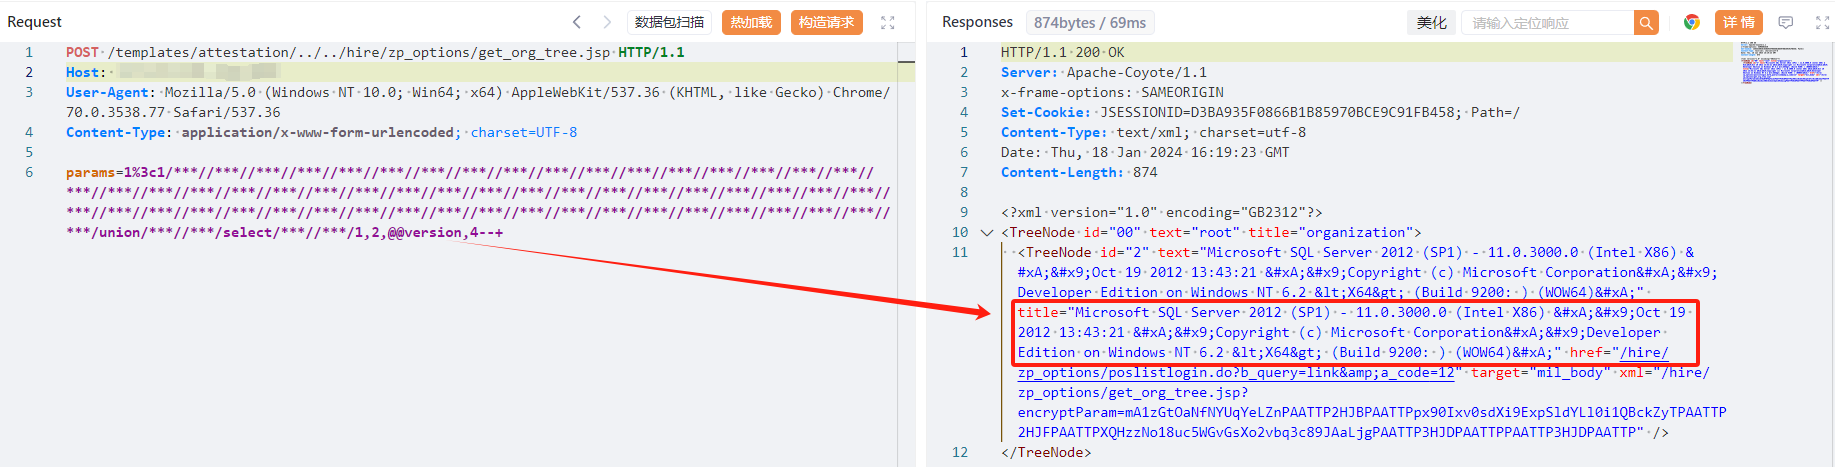
Task: Click the closing </TreeNode> tag line
Action: (1046, 452)
